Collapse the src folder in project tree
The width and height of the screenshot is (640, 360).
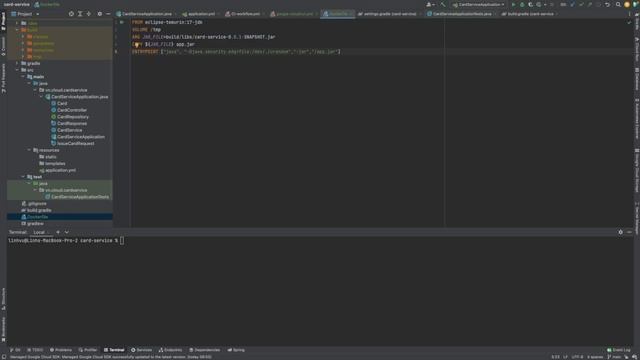[x=17, y=70]
